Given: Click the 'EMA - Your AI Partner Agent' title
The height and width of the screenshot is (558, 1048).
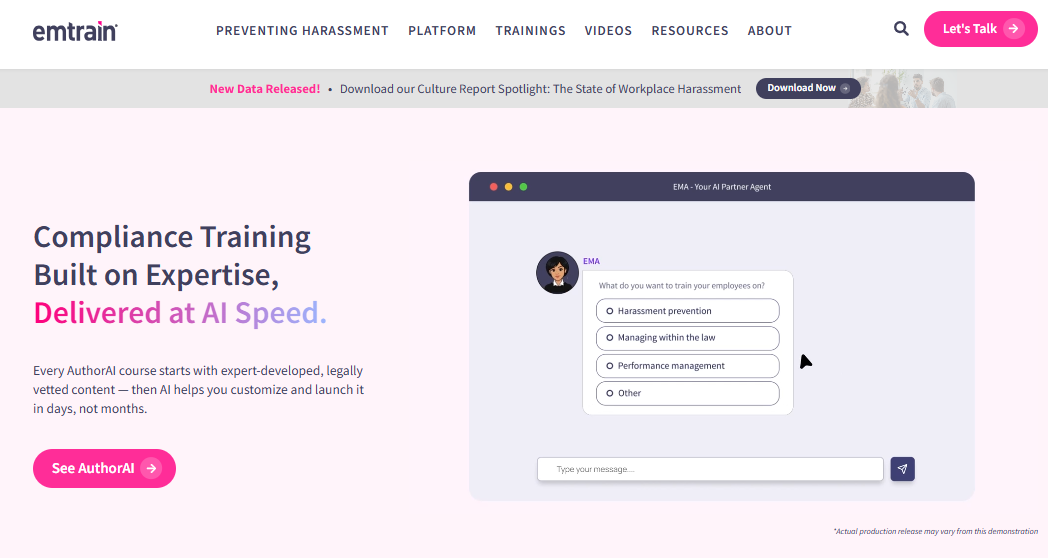Looking at the screenshot, I should pyautogui.click(x=722, y=187).
